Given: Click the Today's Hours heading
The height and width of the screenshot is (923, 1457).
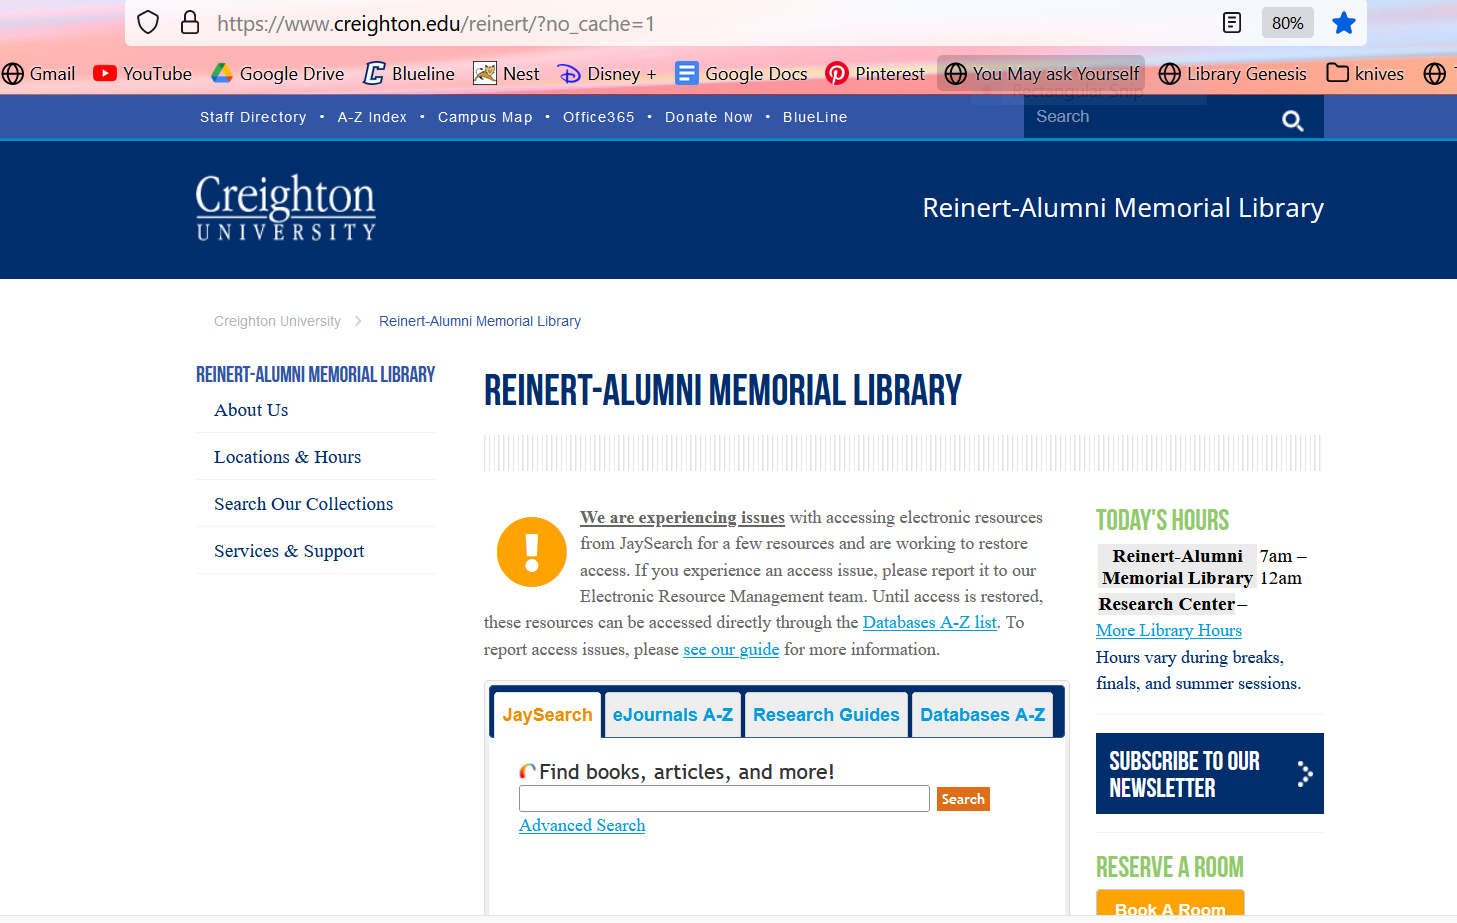Looking at the screenshot, I should point(1163,520).
